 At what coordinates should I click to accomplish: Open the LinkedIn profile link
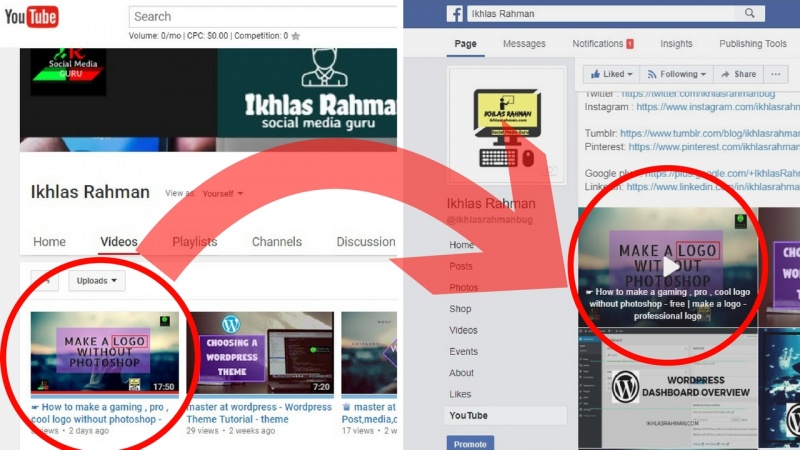pyautogui.click(x=713, y=187)
